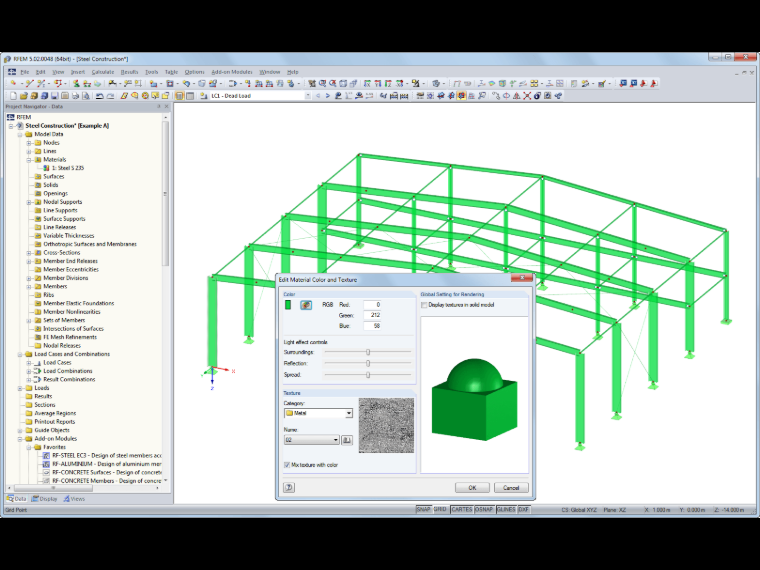This screenshot has width=760, height=570.
Task: Toggle SNAP in status bar
Action: [423, 509]
